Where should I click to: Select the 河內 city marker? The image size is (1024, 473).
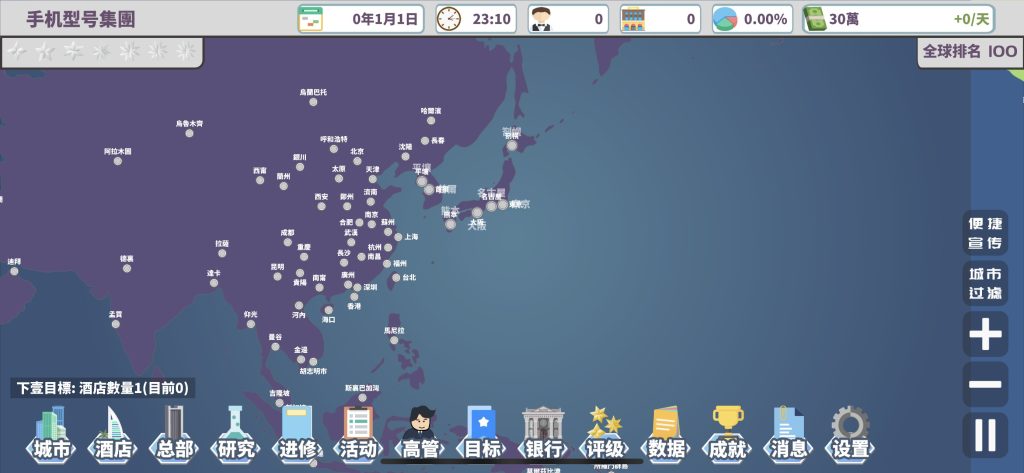point(299,306)
